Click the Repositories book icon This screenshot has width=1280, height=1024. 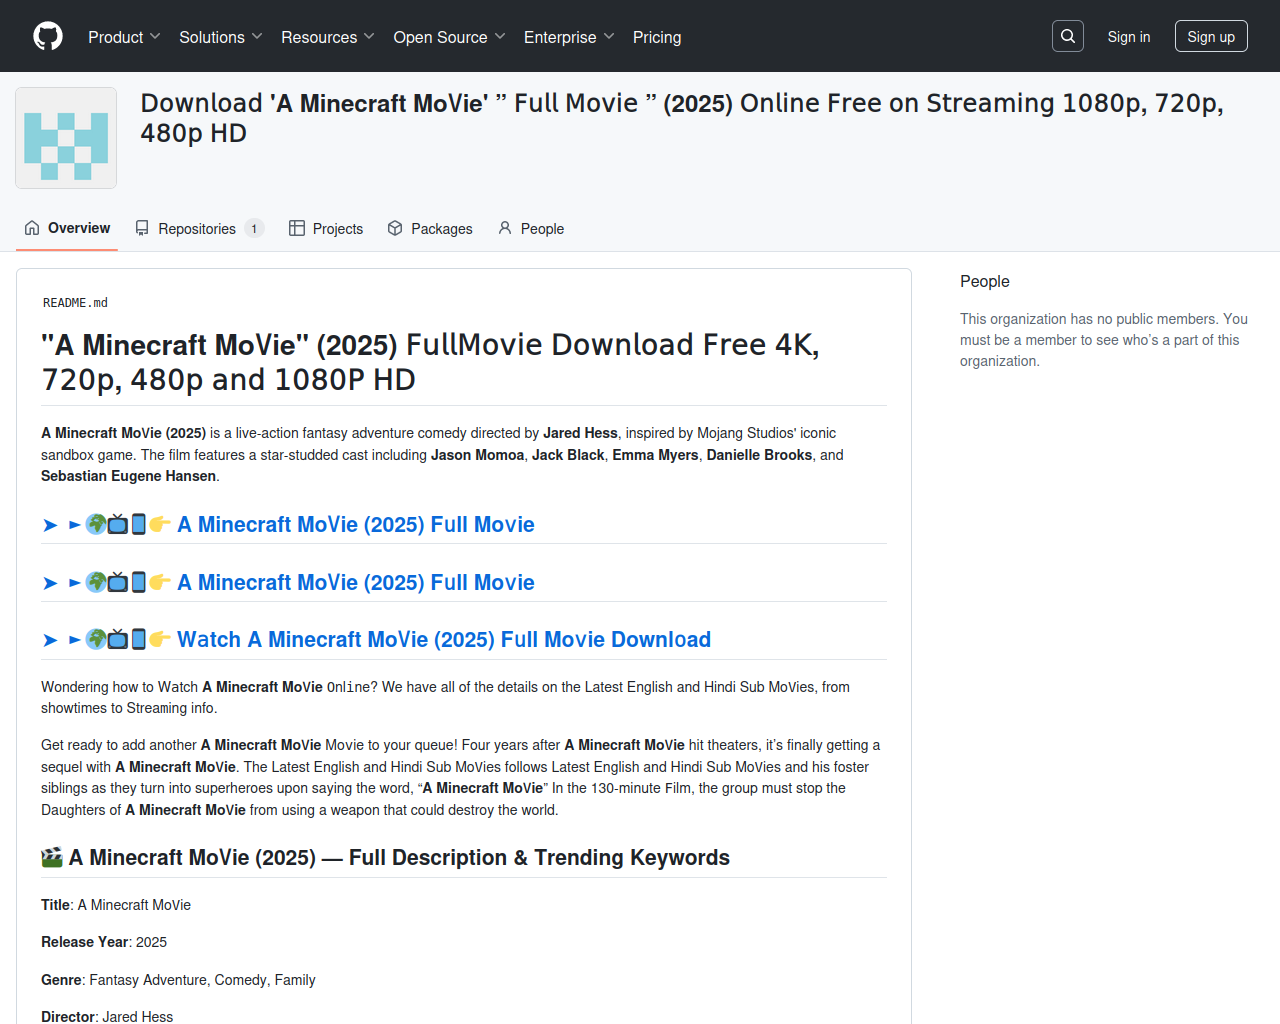pos(142,228)
